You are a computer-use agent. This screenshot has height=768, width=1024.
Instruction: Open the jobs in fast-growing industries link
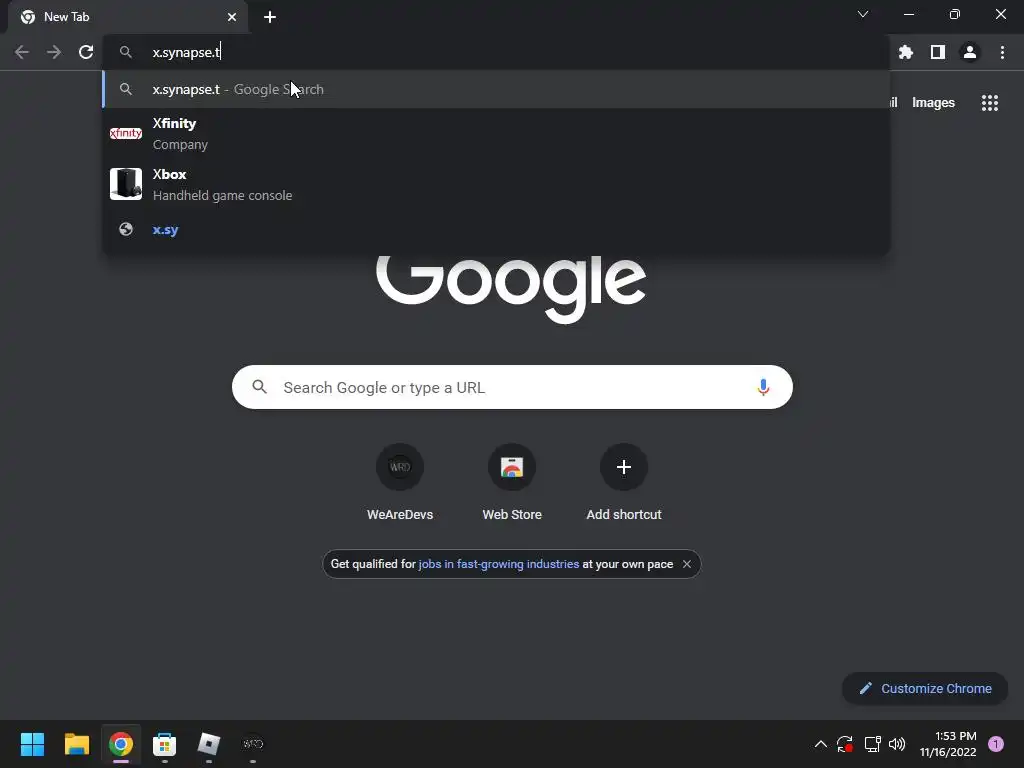498,564
